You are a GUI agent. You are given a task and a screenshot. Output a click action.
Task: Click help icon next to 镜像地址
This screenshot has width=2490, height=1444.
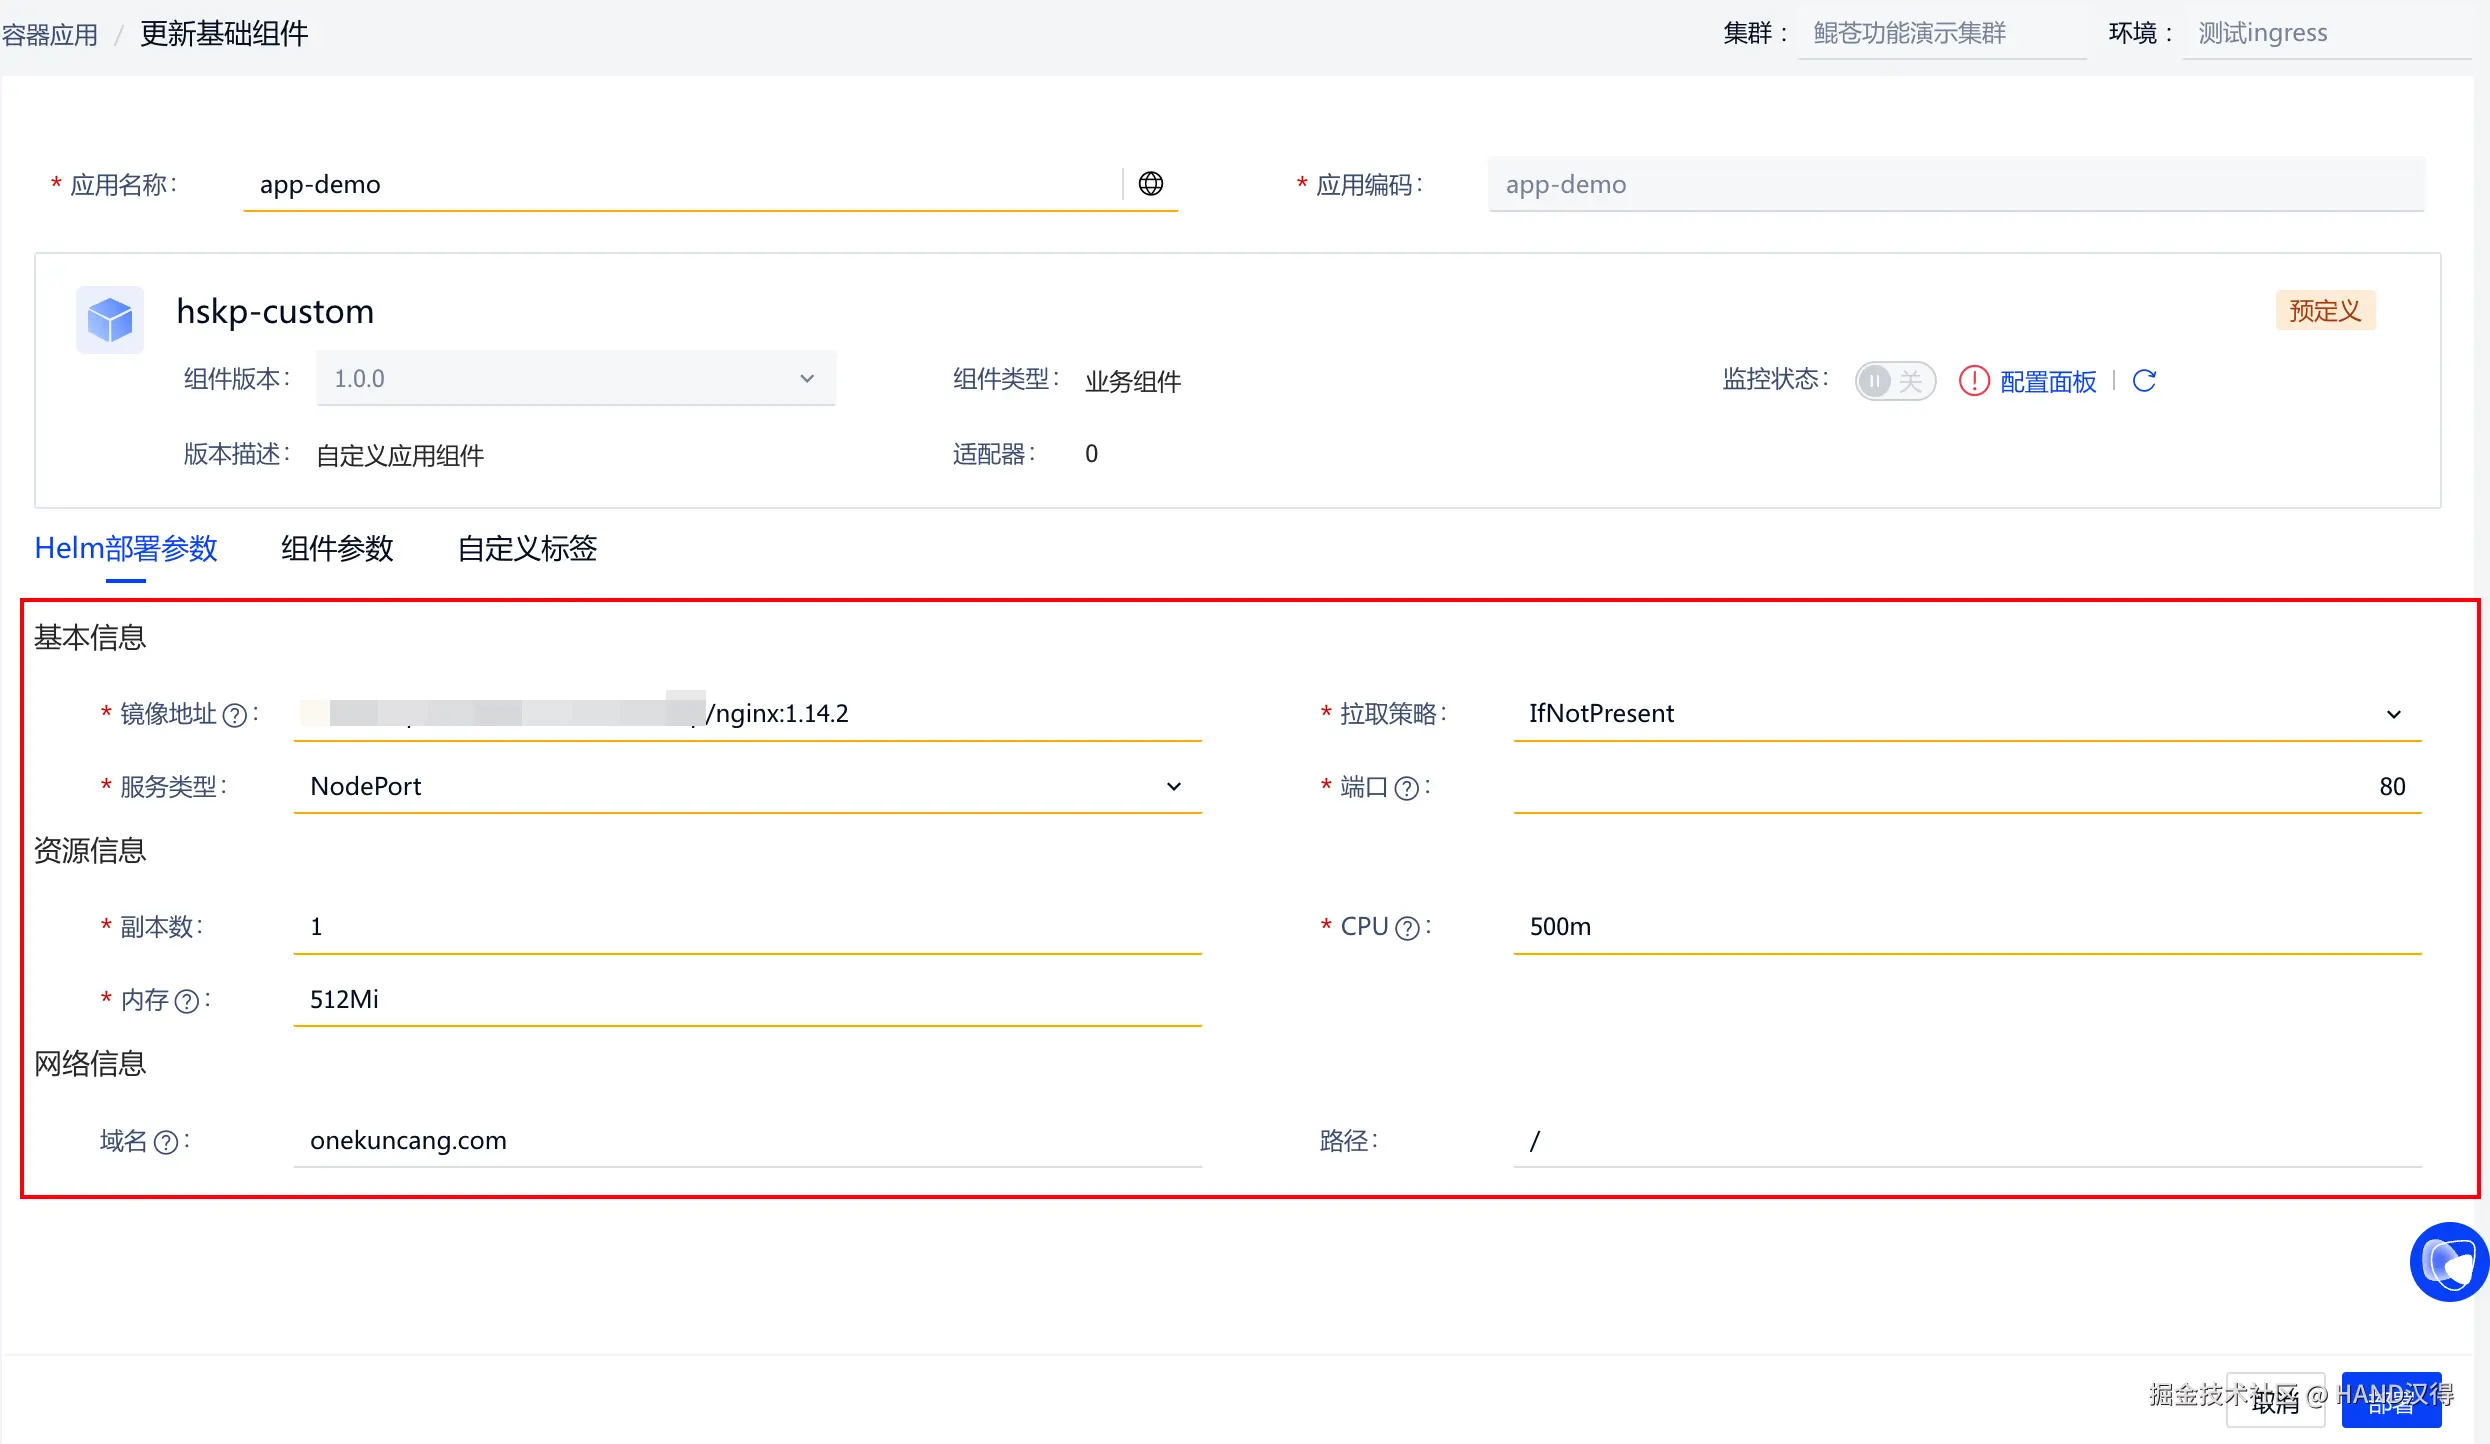pyautogui.click(x=235, y=715)
